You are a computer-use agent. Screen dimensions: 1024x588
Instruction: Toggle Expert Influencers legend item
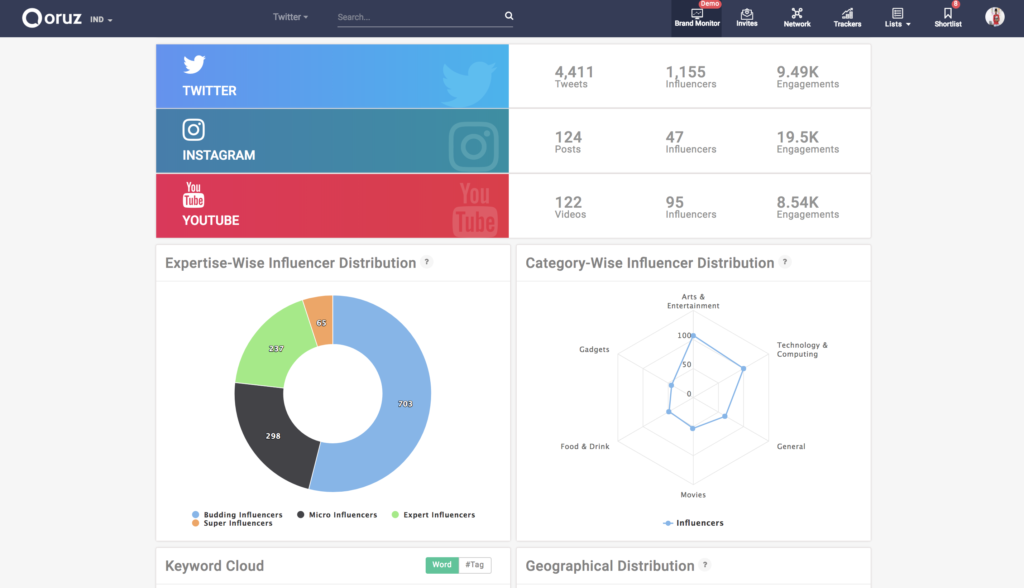pos(433,515)
